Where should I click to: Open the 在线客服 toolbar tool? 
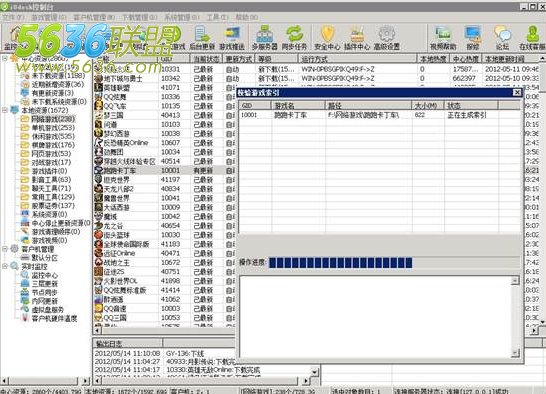coord(532,38)
